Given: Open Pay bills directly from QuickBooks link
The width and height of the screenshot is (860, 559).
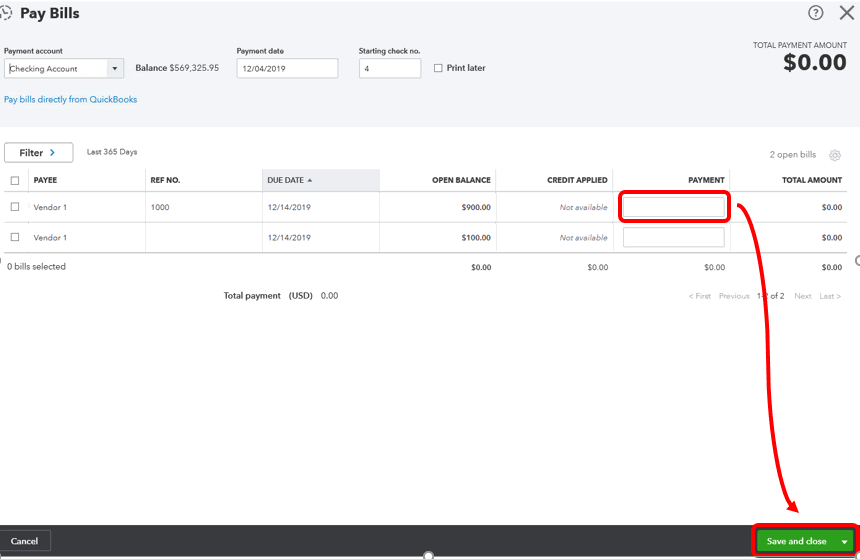Looking at the screenshot, I should (x=70, y=99).
